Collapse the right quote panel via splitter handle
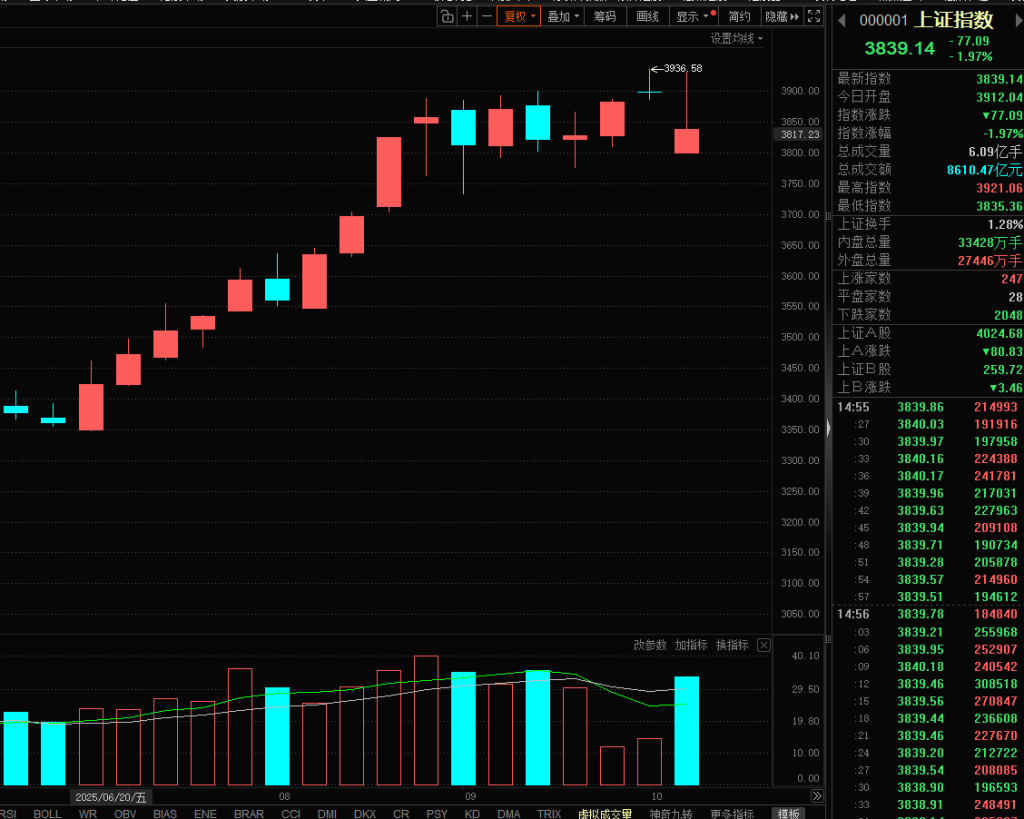Viewport: 1024px width, 819px height. tap(826, 430)
